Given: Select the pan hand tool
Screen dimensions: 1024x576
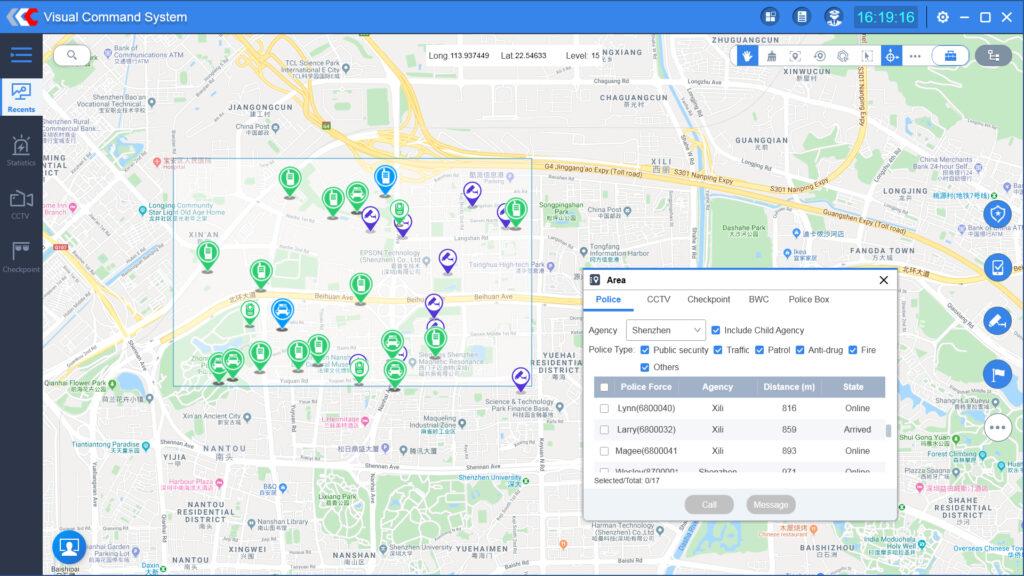Looking at the screenshot, I should 747,56.
